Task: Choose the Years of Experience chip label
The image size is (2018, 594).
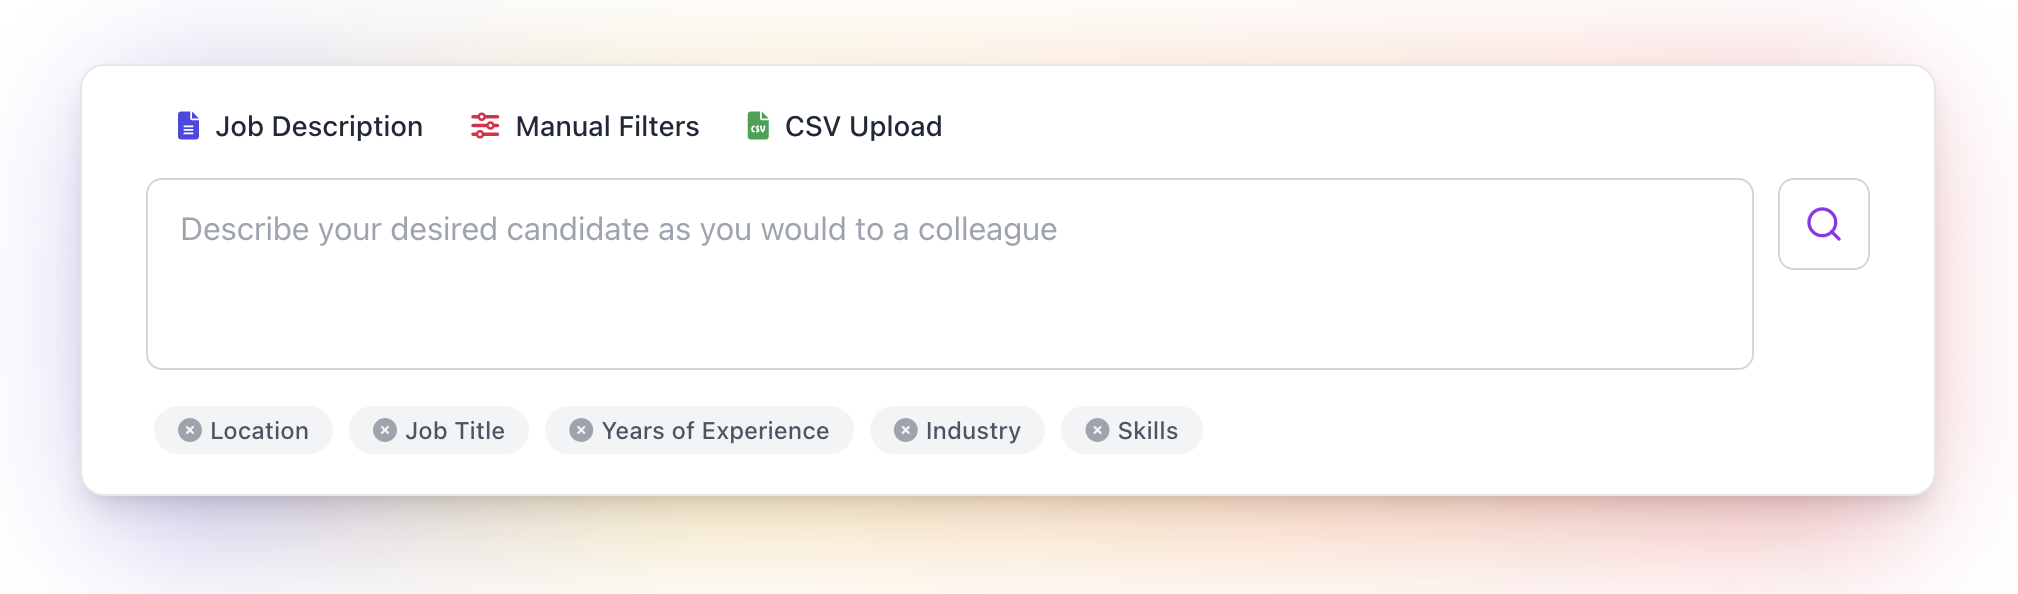Action: click(715, 431)
